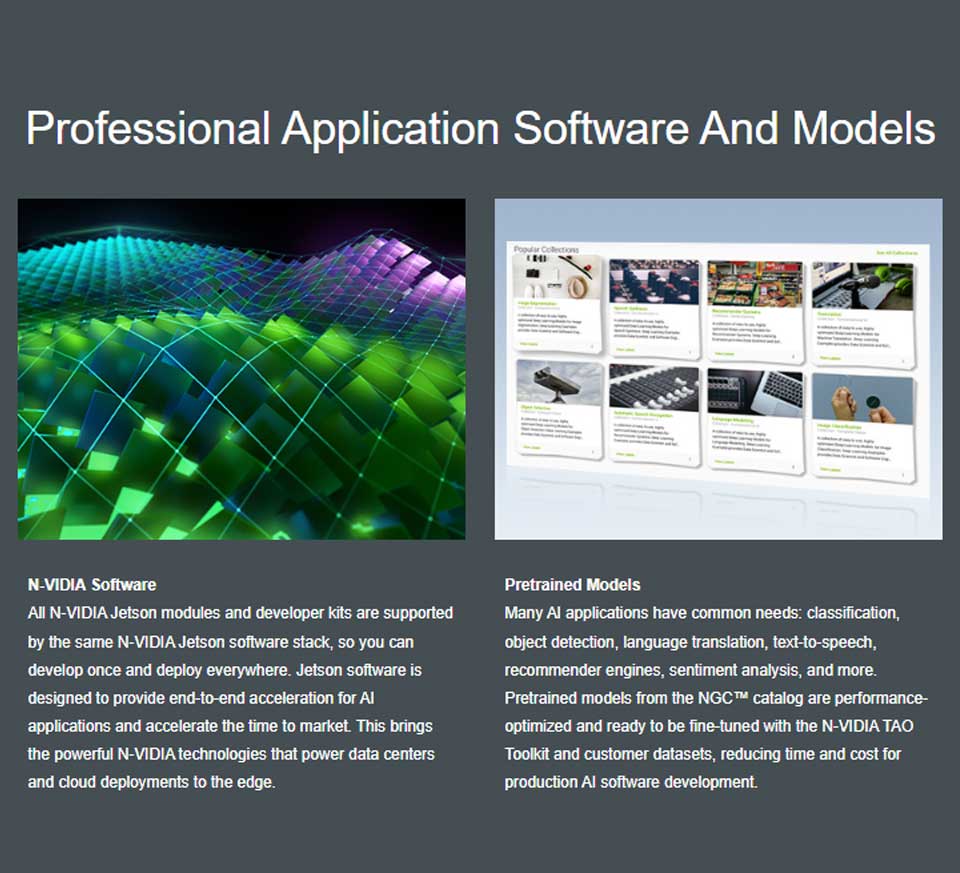This screenshot has height=873, width=960.
Task: Click the Popular Collections heading
Action: [x=546, y=249]
